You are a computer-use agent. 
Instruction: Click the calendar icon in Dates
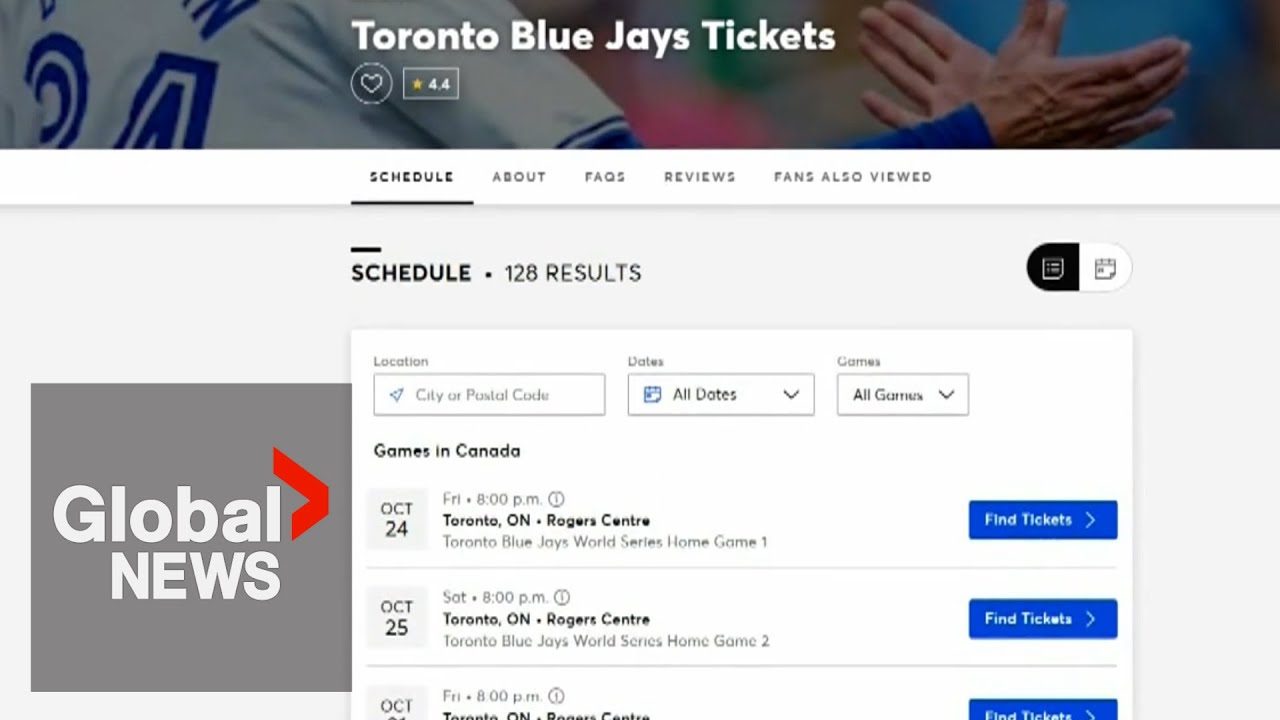pyautogui.click(x=652, y=395)
